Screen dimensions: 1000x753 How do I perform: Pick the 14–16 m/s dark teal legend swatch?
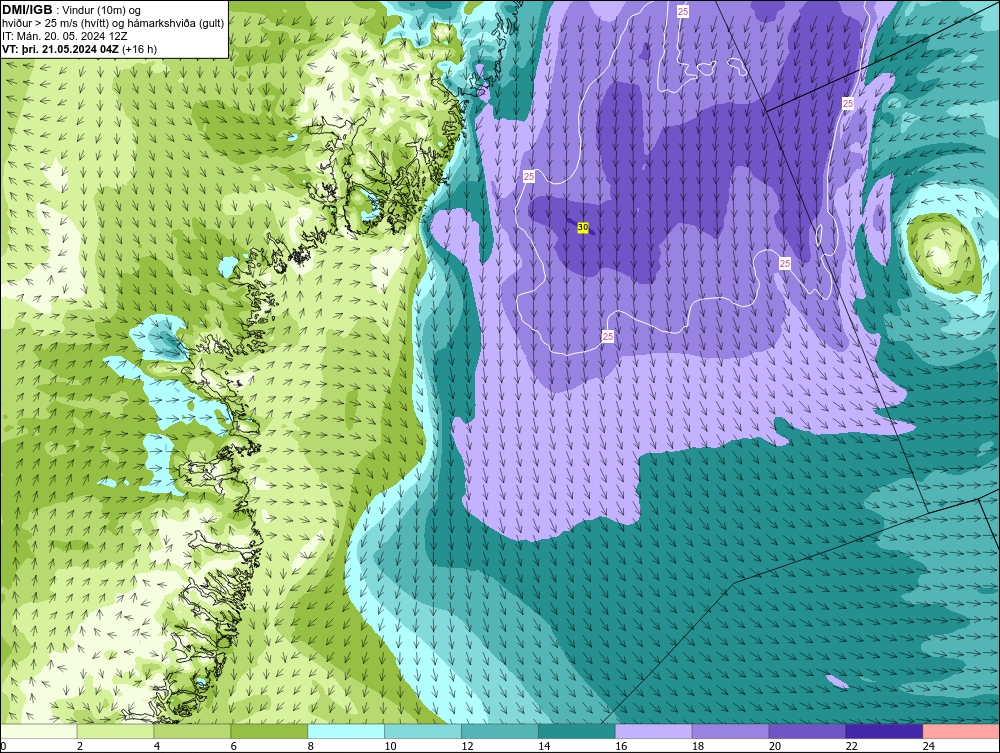577,731
